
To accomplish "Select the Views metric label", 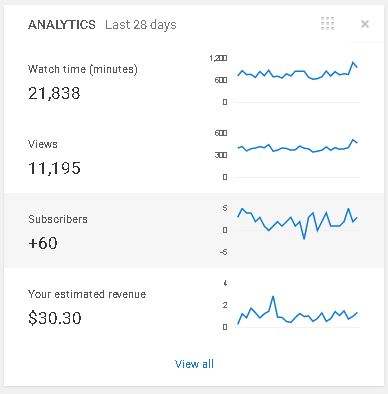I will click(x=43, y=144).
